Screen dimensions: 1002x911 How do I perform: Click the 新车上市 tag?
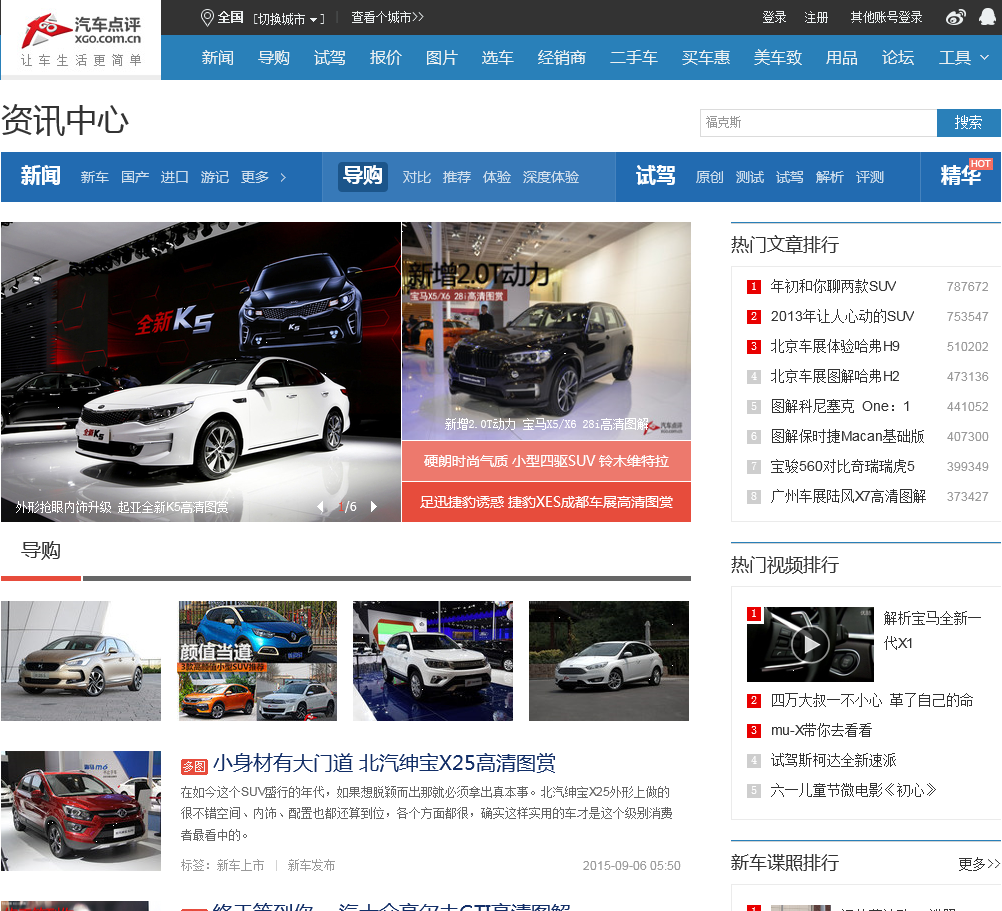coord(240,865)
